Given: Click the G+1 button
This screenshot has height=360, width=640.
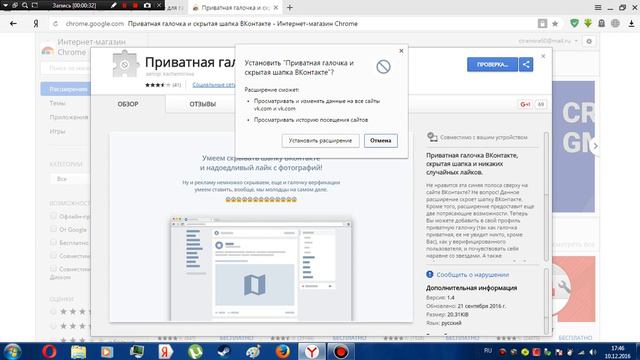Looking at the screenshot, I should pos(525,104).
